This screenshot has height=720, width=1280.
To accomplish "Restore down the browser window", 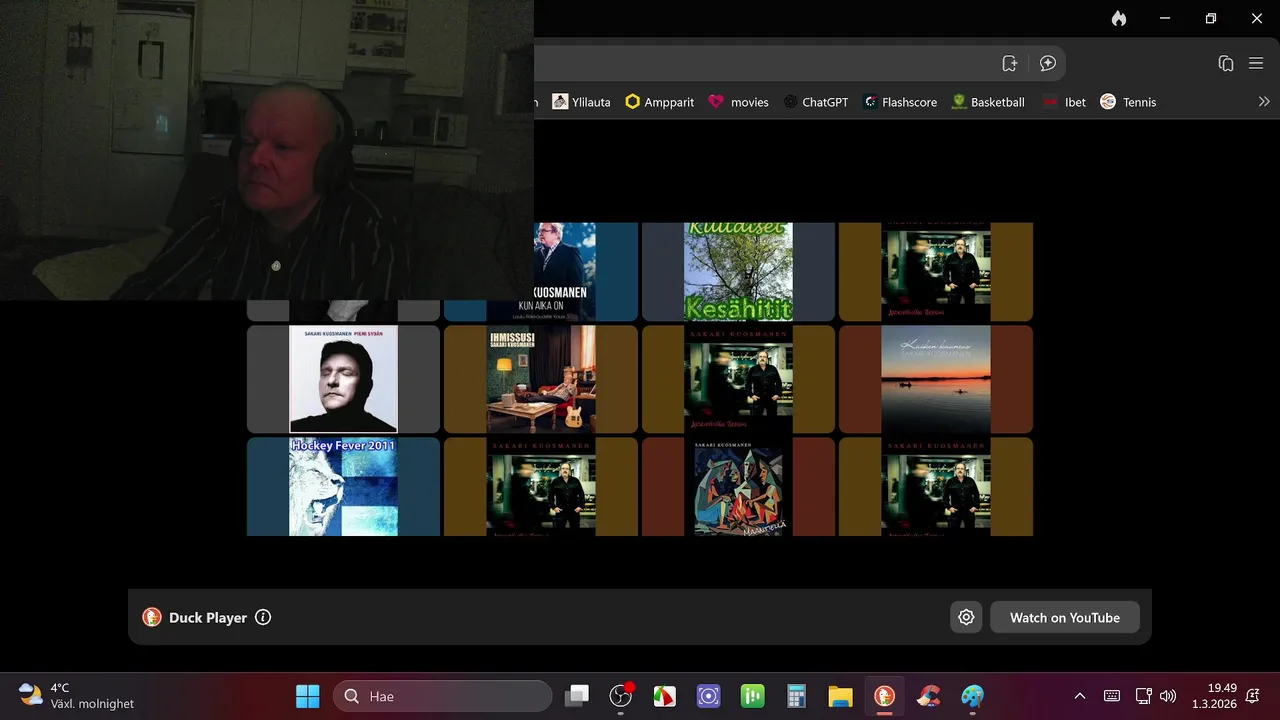I will pos(1211,18).
